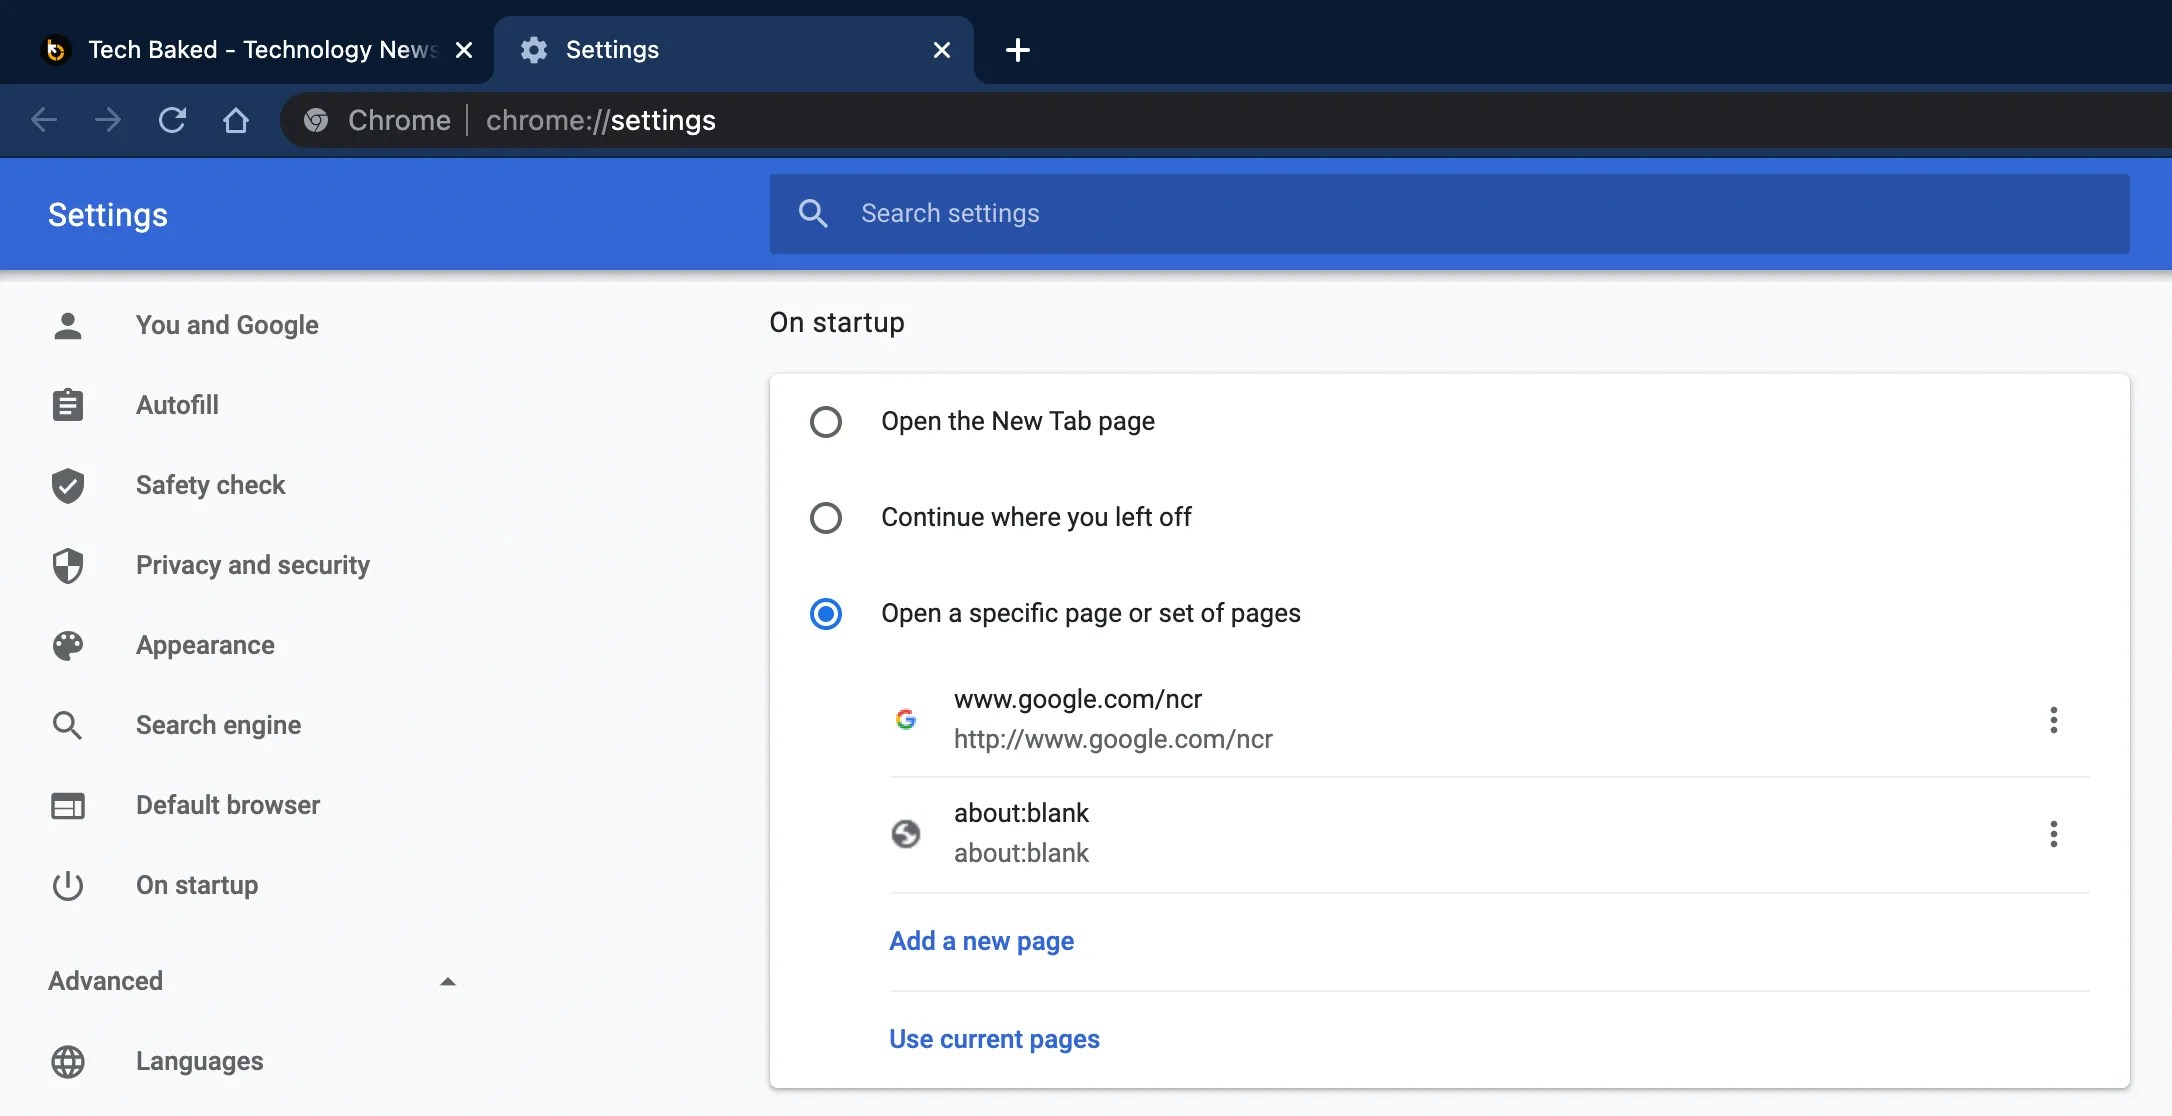Click the Autofill clipboard icon
The width and height of the screenshot is (2172, 1116).
tap(68, 405)
